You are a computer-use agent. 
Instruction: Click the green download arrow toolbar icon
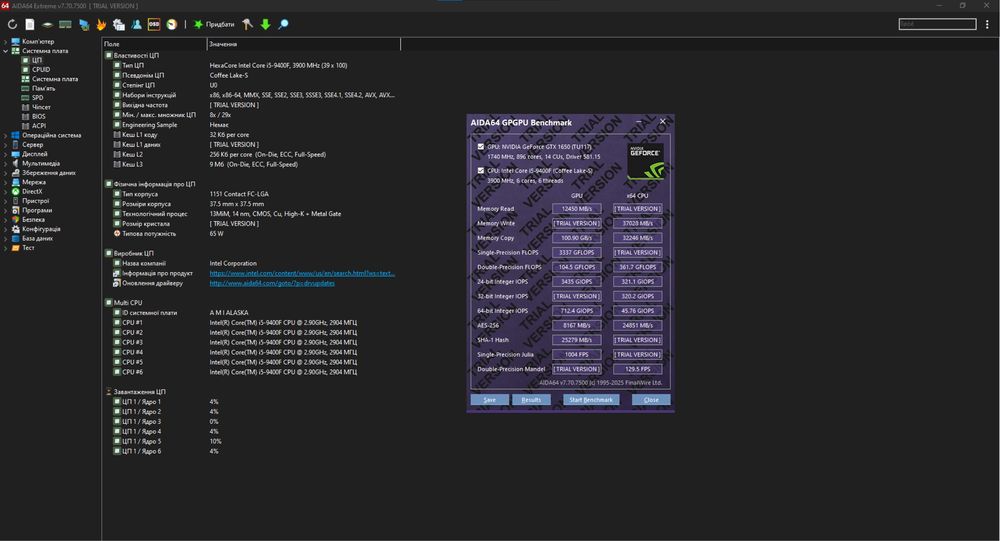265,24
